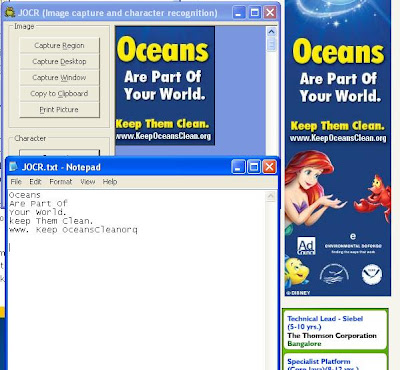The width and height of the screenshot is (400, 370).
Task: Click the Capture Window button
Action: [x=59, y=77]
